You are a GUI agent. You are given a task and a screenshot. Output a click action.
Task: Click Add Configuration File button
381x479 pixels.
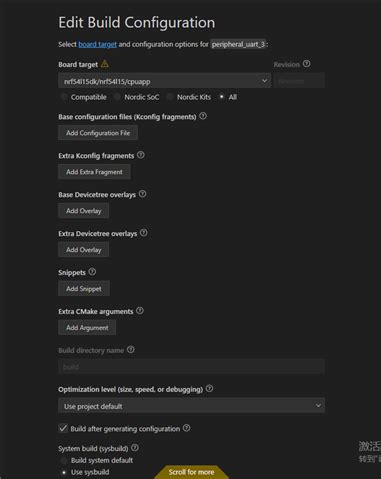[x=98, y=133]
